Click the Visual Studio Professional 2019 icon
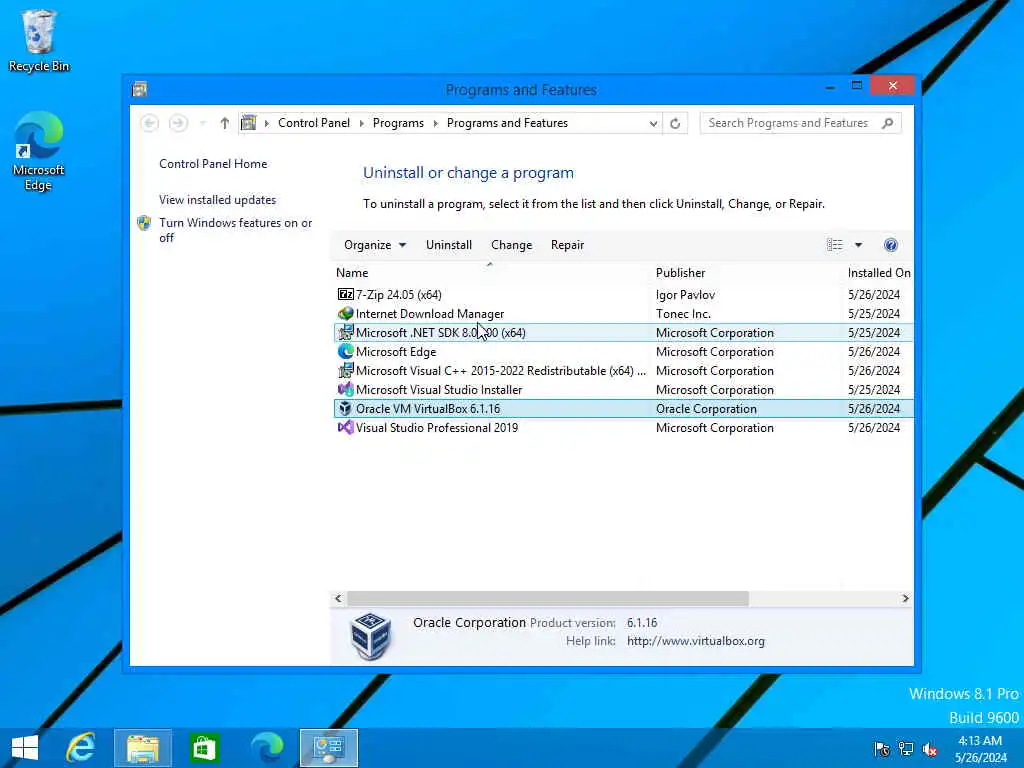 345,427
